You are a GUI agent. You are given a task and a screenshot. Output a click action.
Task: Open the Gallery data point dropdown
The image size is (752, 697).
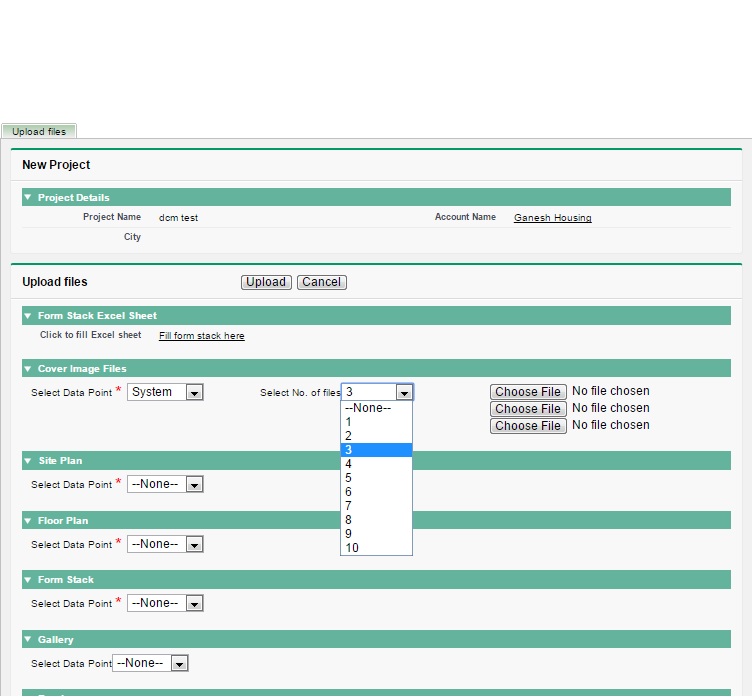coord(150,663)
